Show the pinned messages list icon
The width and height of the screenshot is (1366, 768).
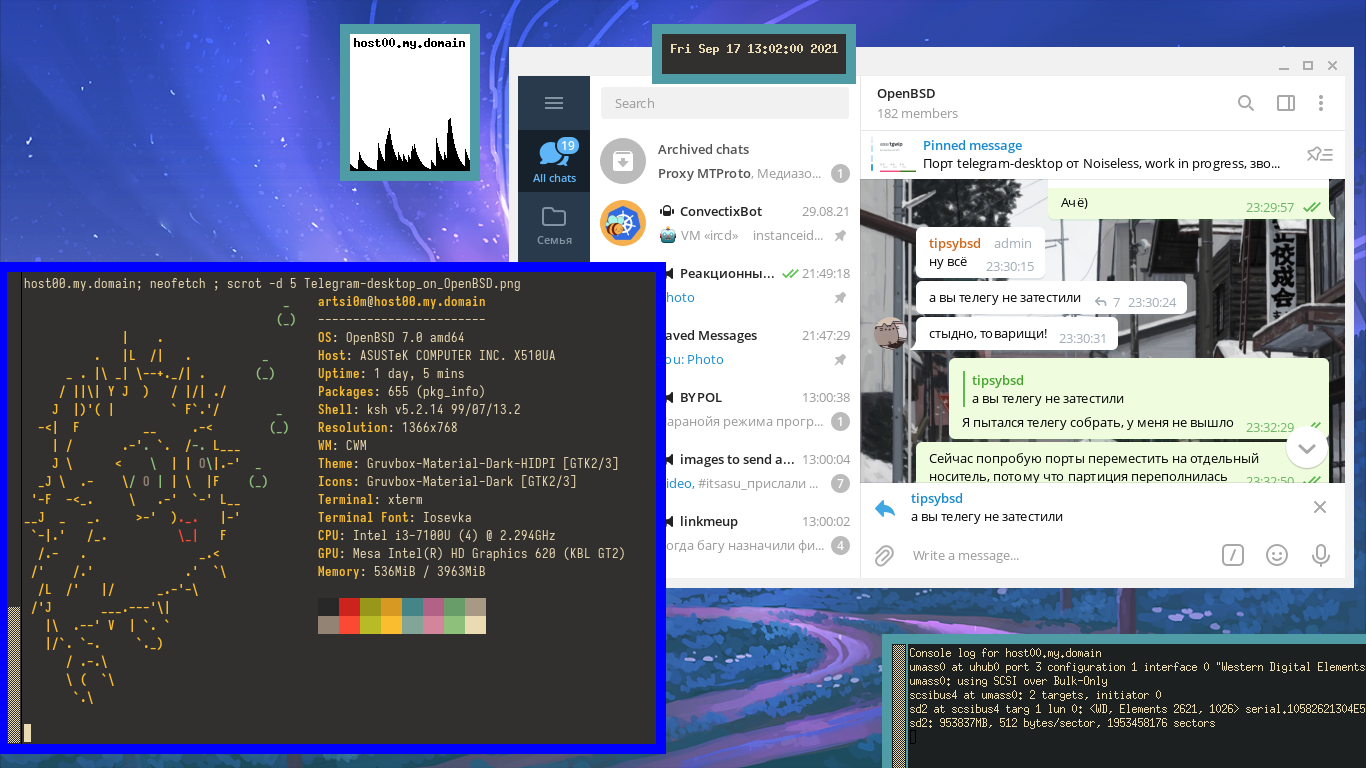click(1320, 154)
